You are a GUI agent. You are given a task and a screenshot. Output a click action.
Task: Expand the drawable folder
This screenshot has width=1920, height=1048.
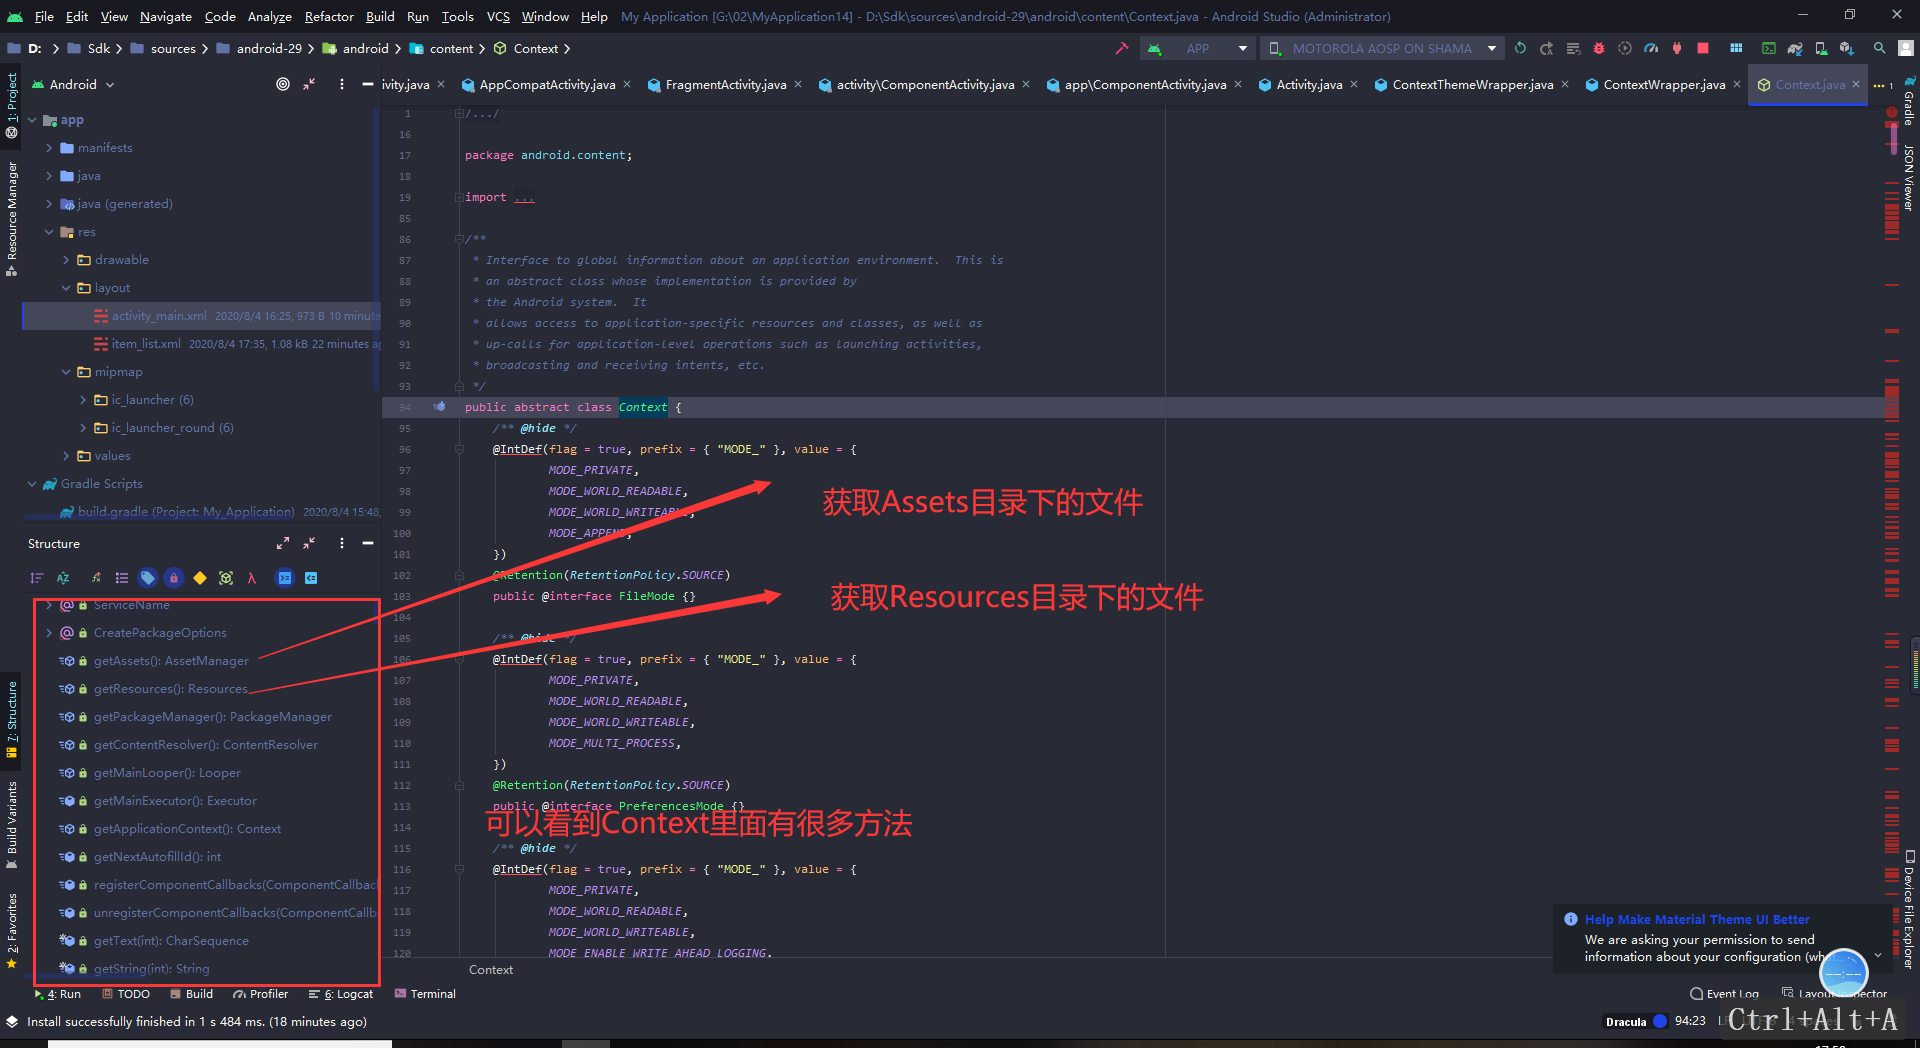tap(66, 260)
